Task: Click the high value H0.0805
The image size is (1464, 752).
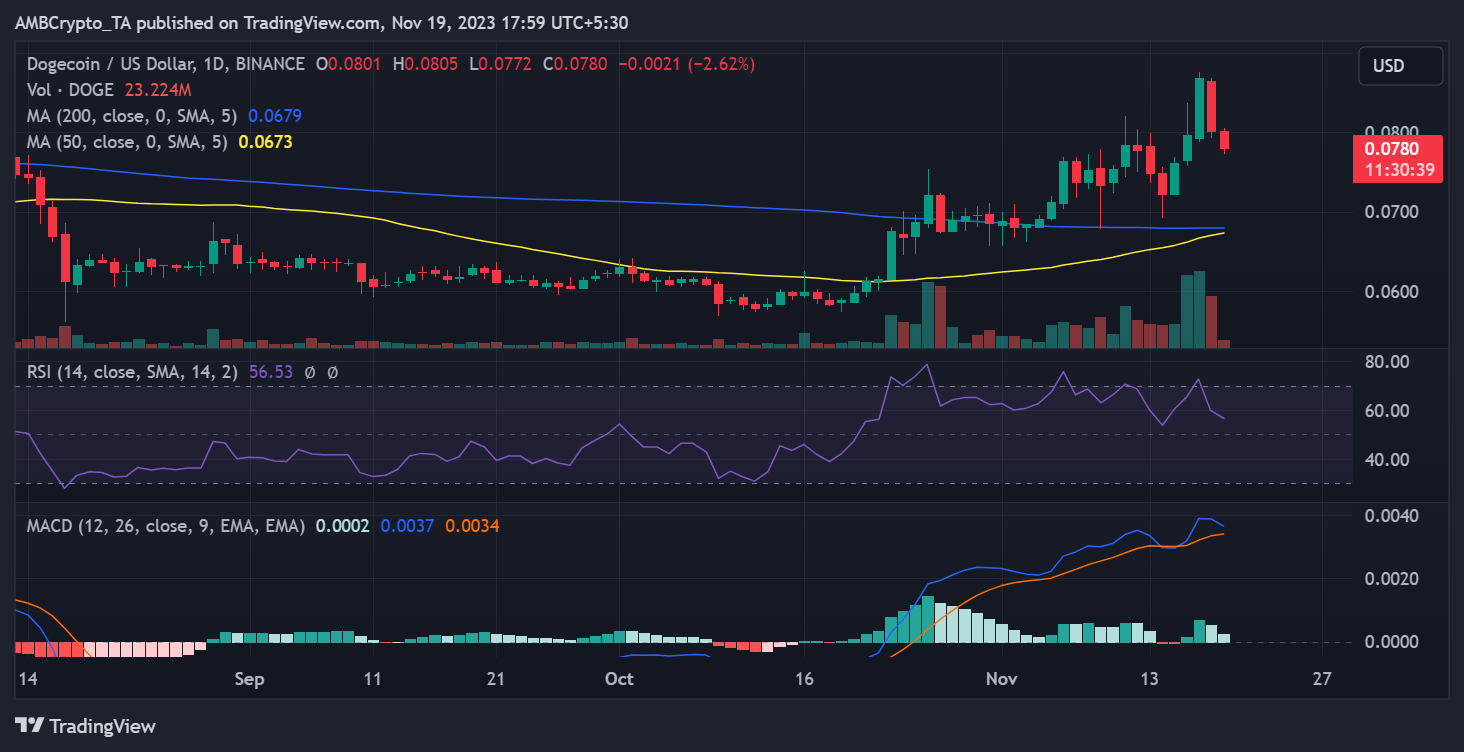Action: (425, 64)
